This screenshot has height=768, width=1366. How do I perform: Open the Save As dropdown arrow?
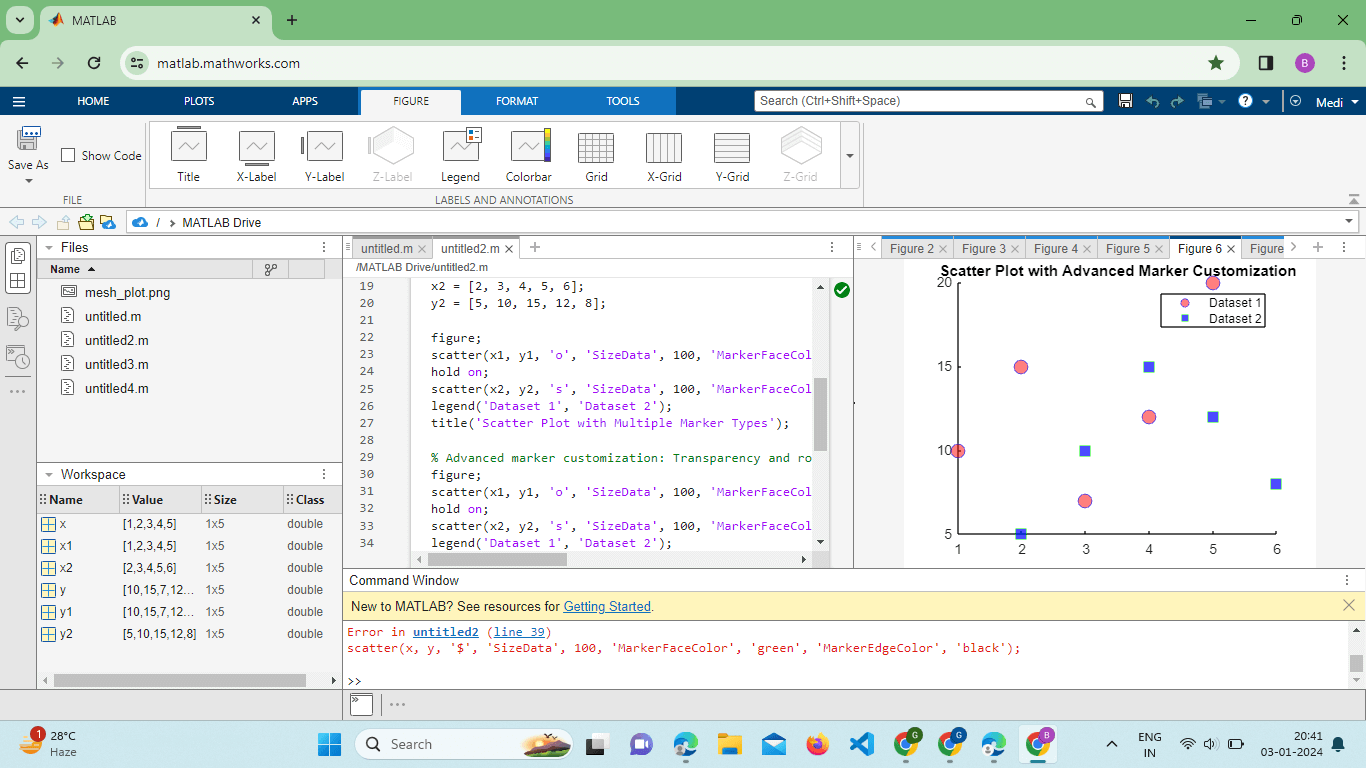click(28, 181)
